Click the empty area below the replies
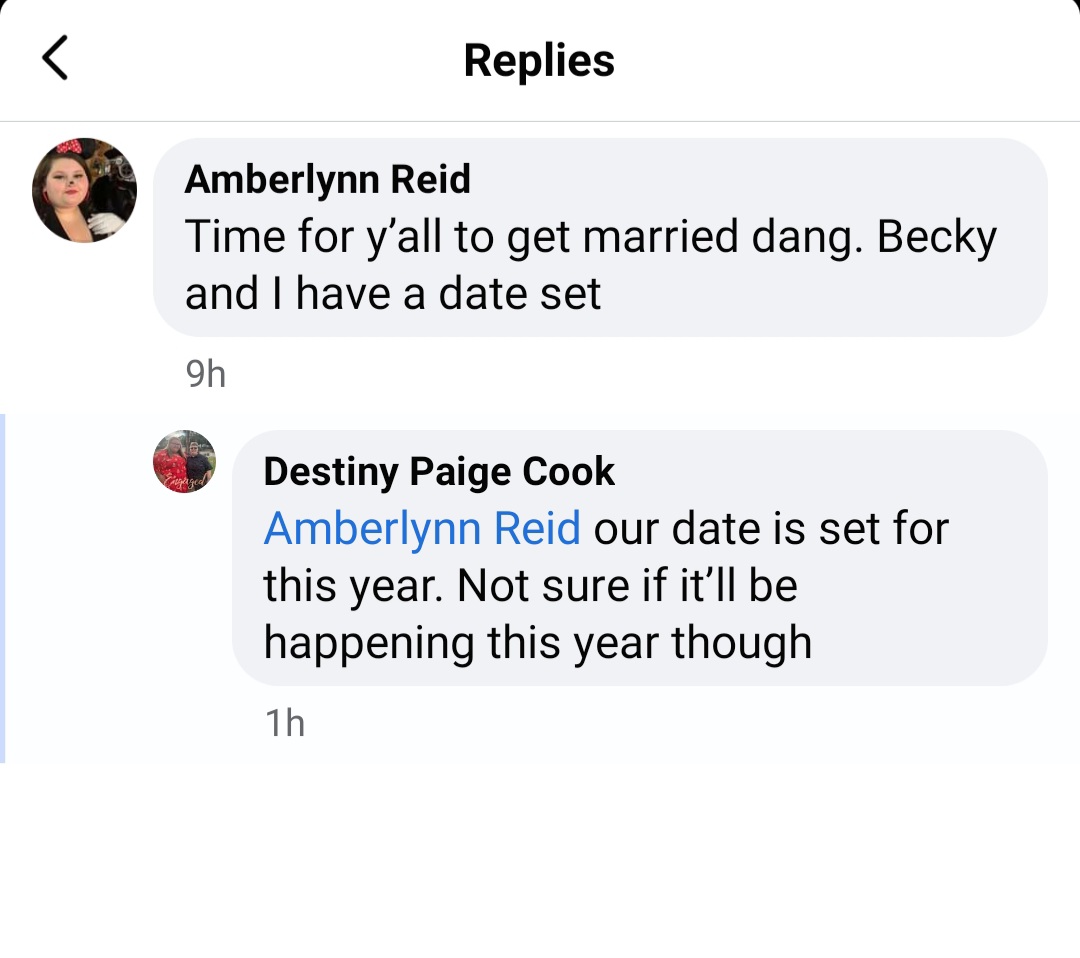Image resolution: width=1080 pixels, height=958 pixels. 540,861
